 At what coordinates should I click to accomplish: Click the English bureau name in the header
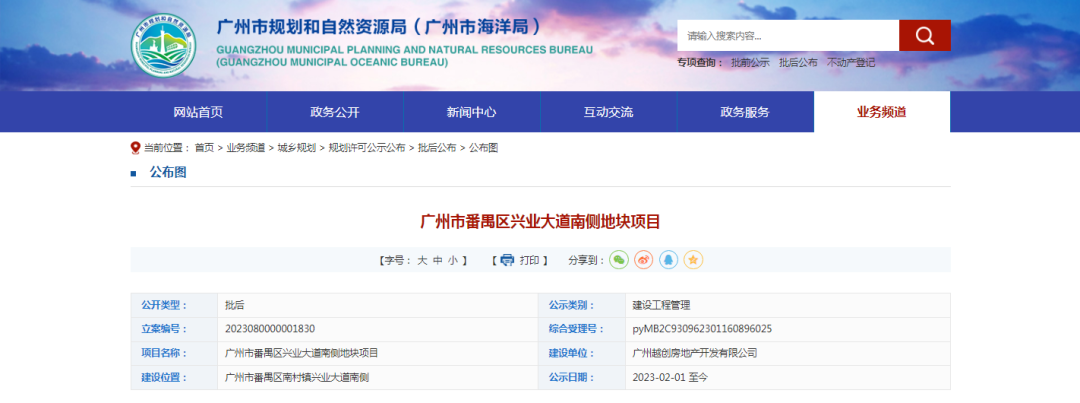coord(404,56)
